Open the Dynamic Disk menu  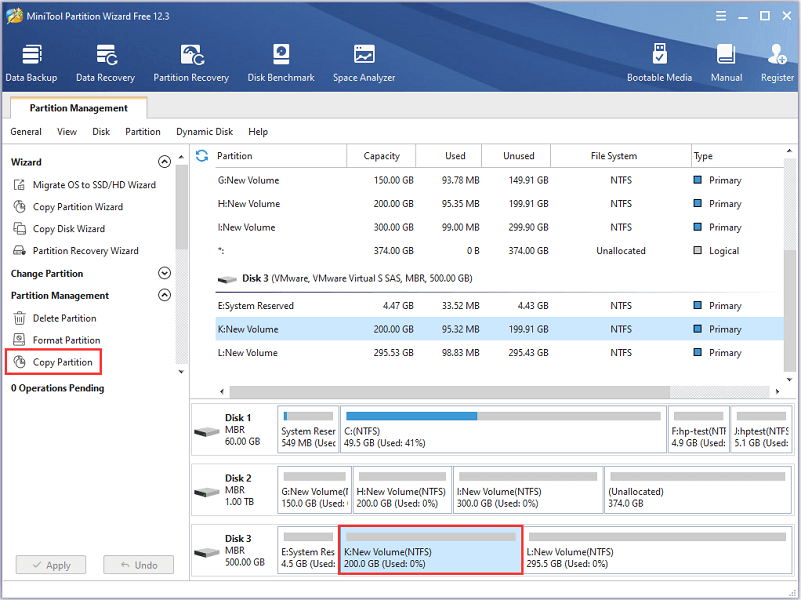(x=204, y=132)
